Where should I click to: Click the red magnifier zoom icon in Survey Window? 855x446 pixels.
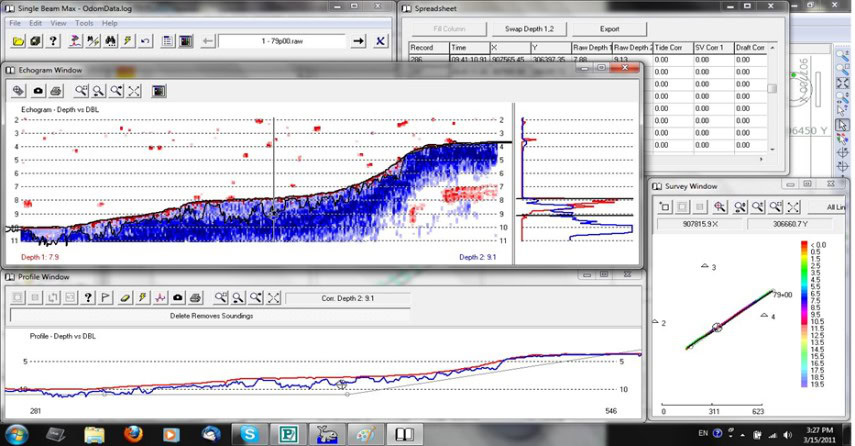click(720, 207)
